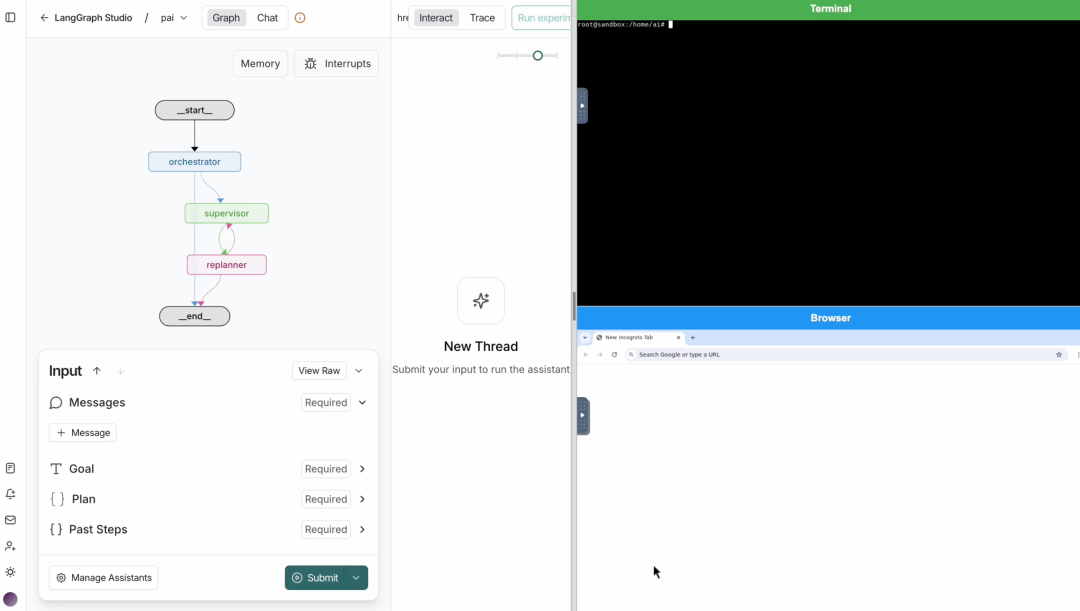Open the sidebar notes icon at the top left
The width and height of the screenshot is (1080, 611).
10,17
